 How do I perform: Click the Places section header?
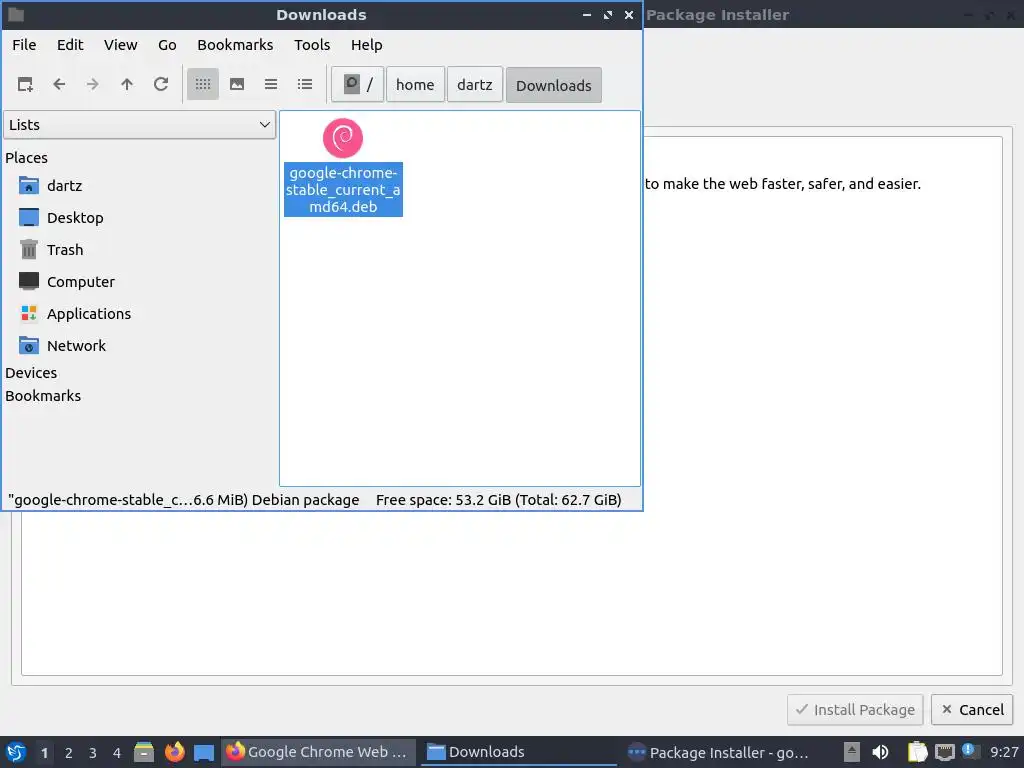click(26, 158)
